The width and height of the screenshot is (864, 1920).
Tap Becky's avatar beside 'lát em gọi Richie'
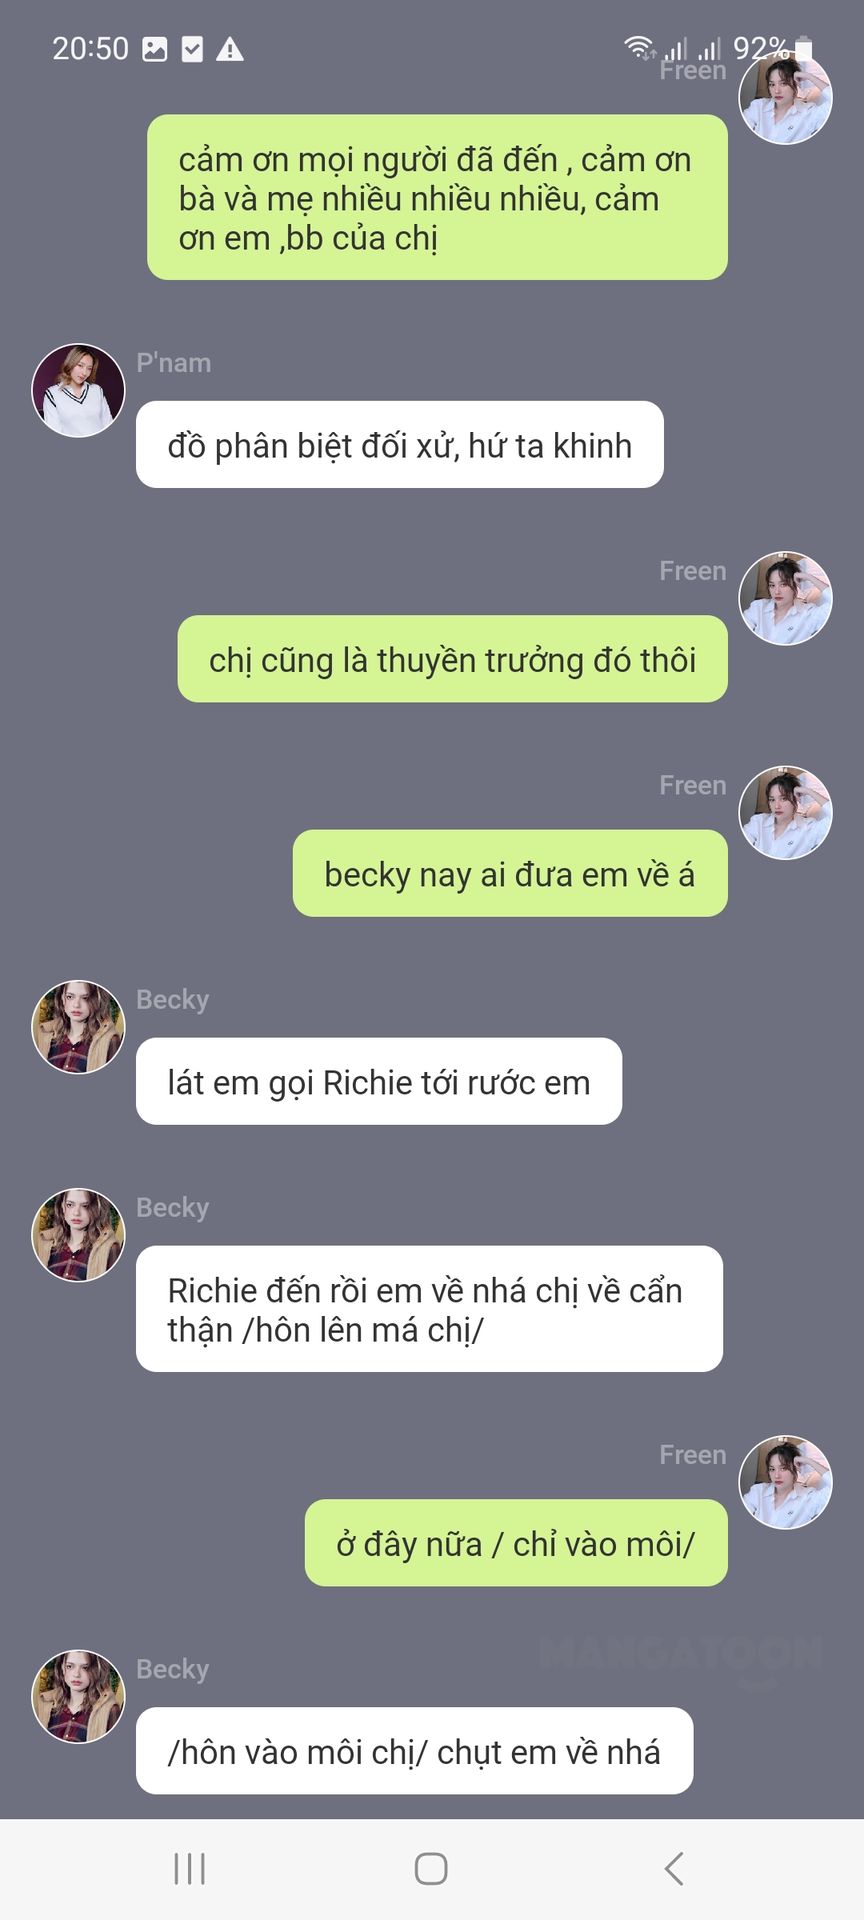[x=78, y=1027]
